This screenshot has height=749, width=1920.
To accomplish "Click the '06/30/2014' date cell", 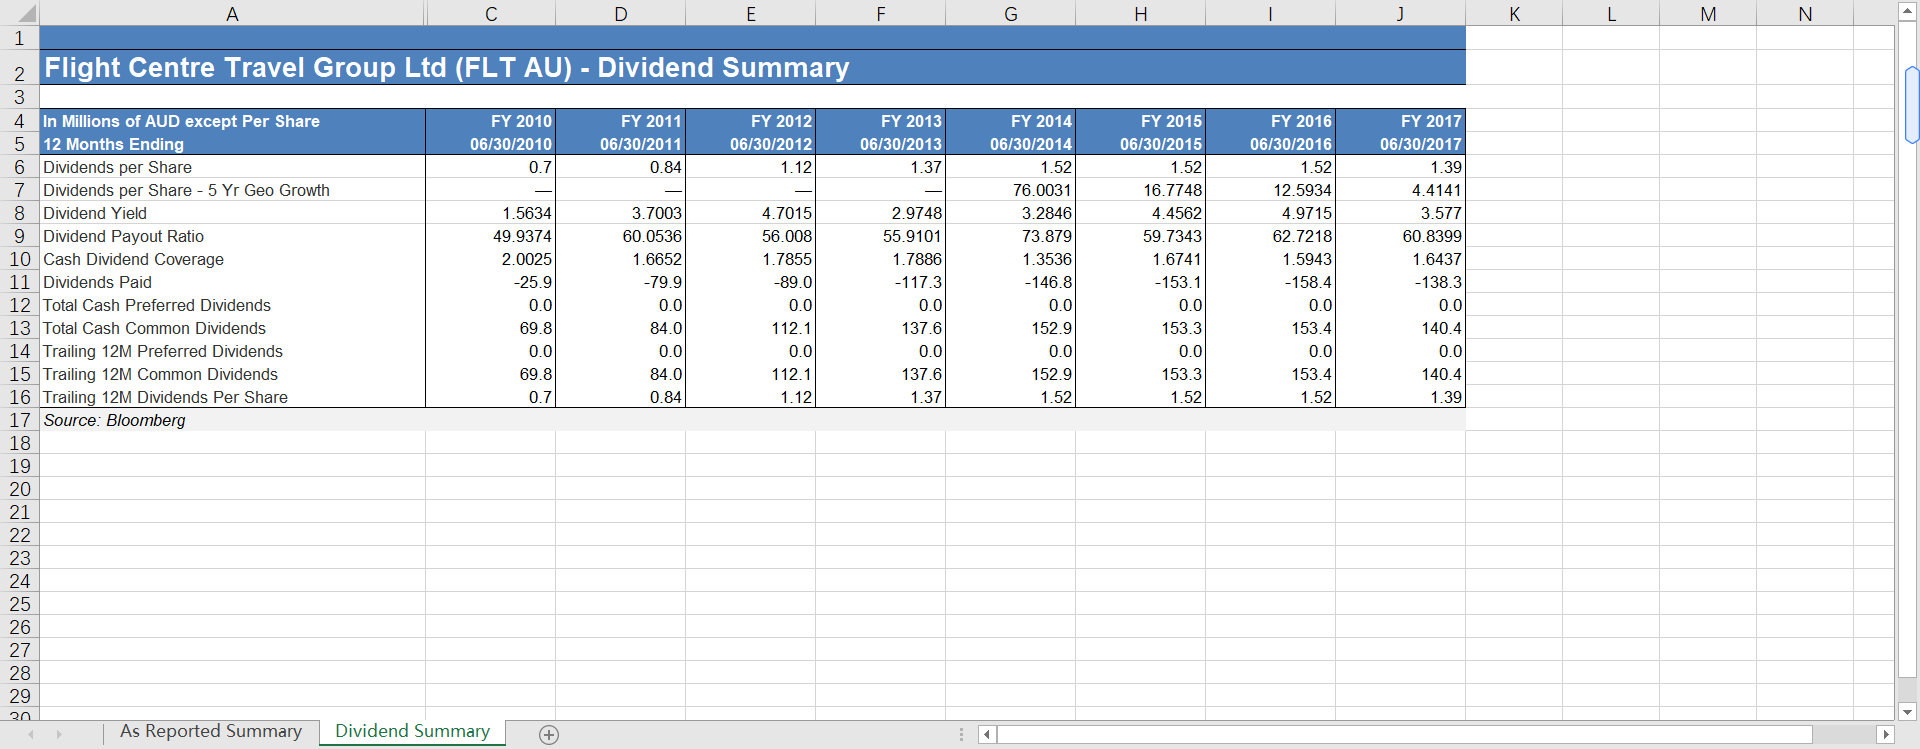I will [x=1011, y=144].
